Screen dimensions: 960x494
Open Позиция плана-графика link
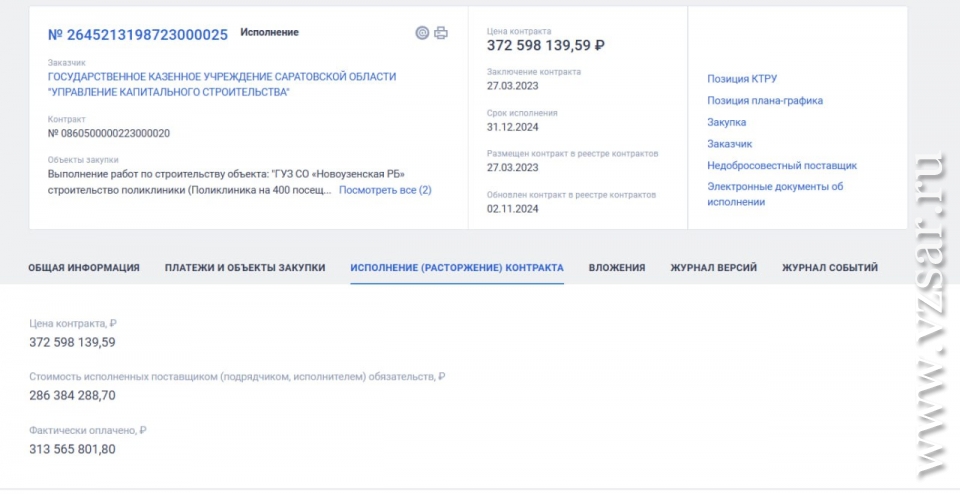(765, 100)
